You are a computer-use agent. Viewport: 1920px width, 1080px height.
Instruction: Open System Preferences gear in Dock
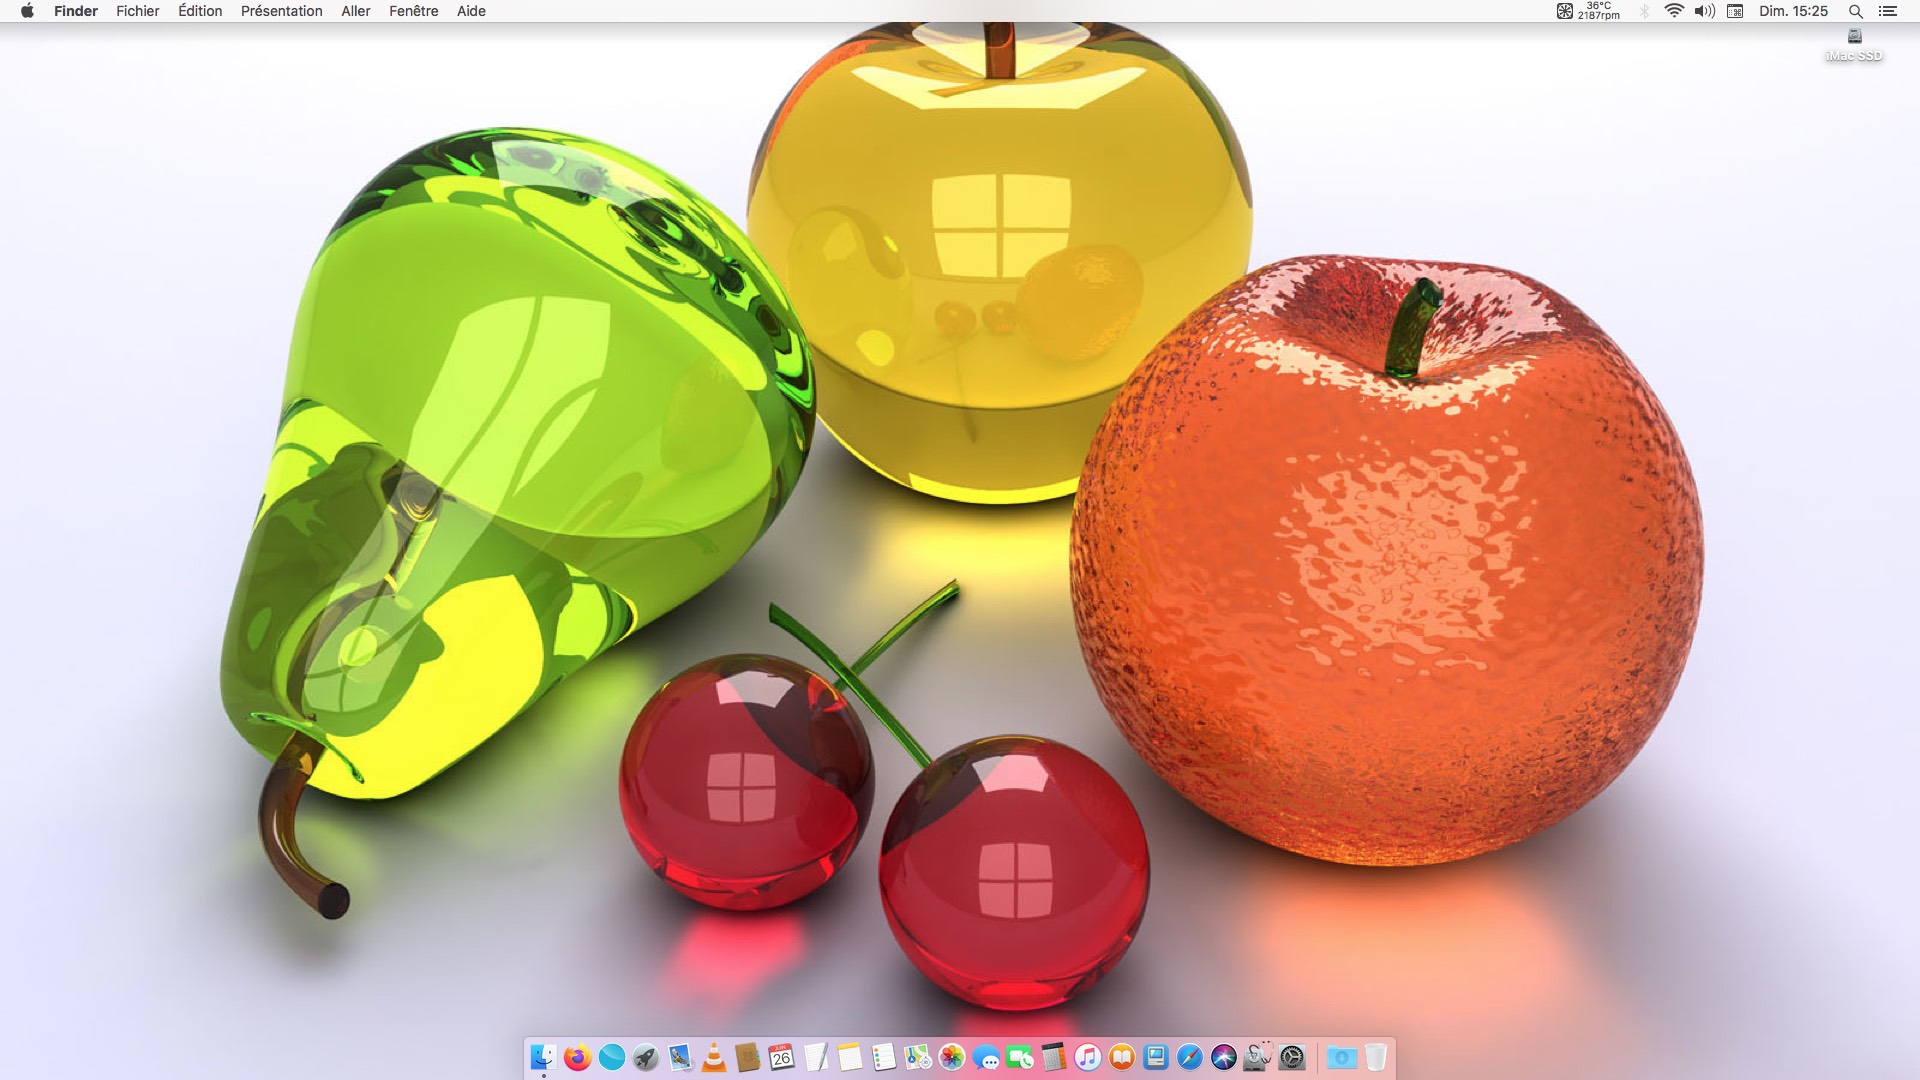tap(1292, 1057)
